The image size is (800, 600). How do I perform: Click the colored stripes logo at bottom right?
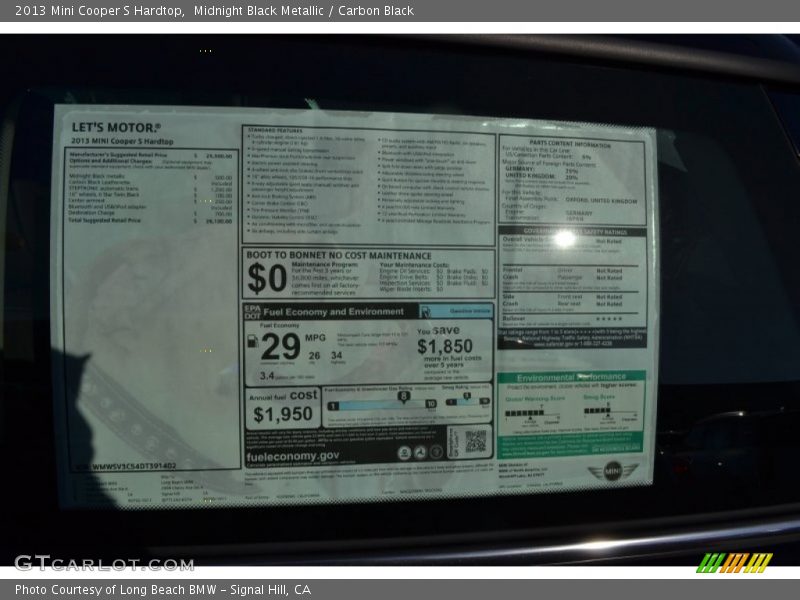point(734,562)
